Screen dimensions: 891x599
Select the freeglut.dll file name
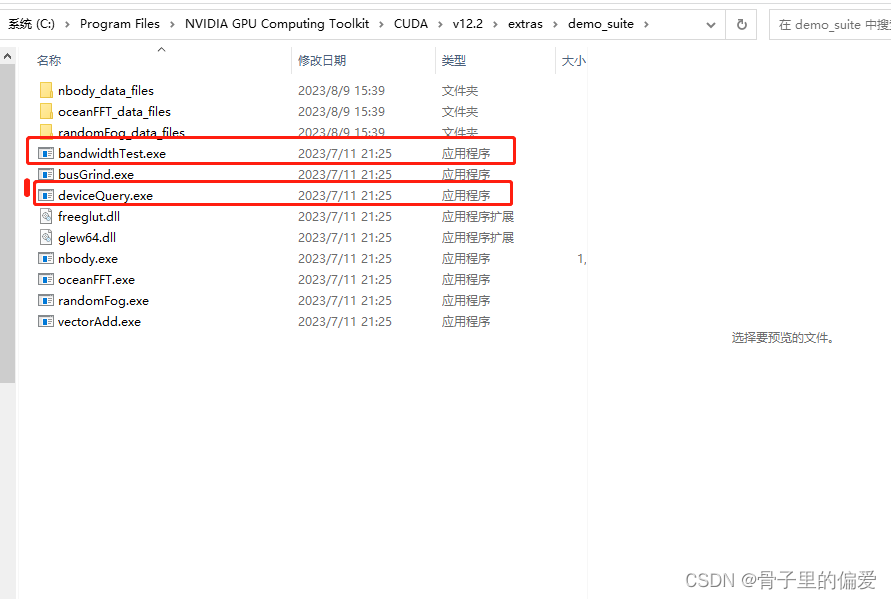[x=89, y=217]
